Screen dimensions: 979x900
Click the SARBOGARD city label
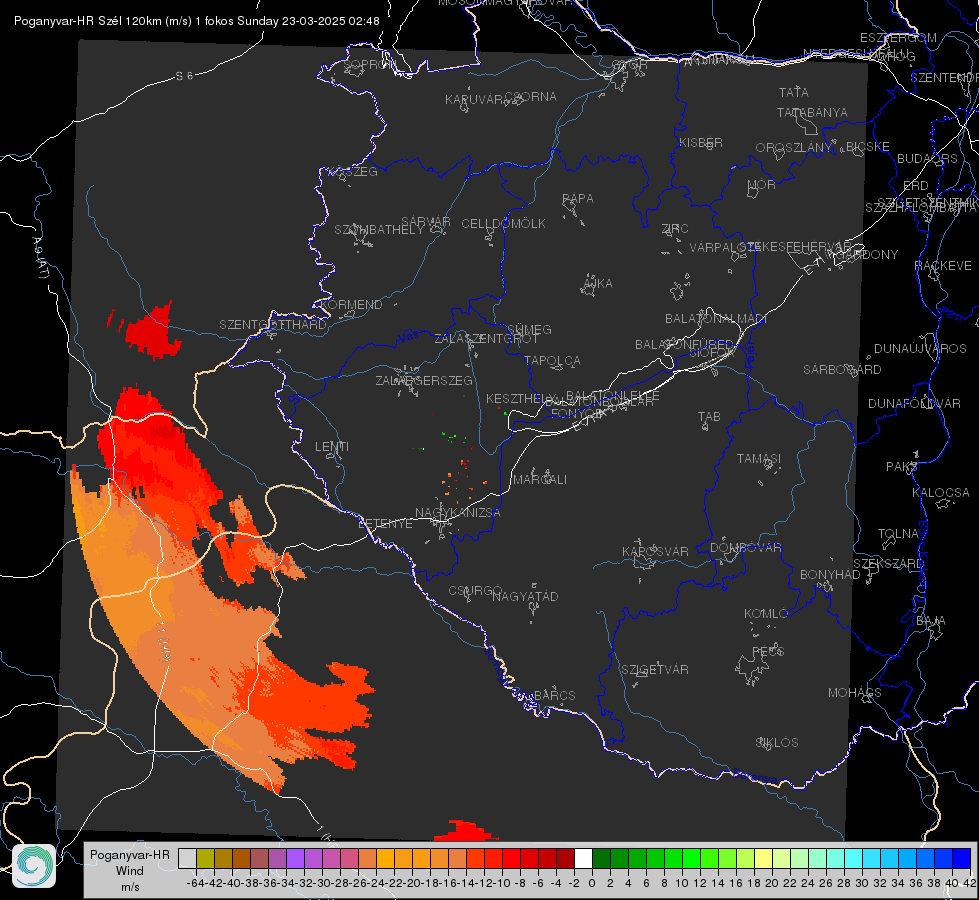click(x=842, y=370)
